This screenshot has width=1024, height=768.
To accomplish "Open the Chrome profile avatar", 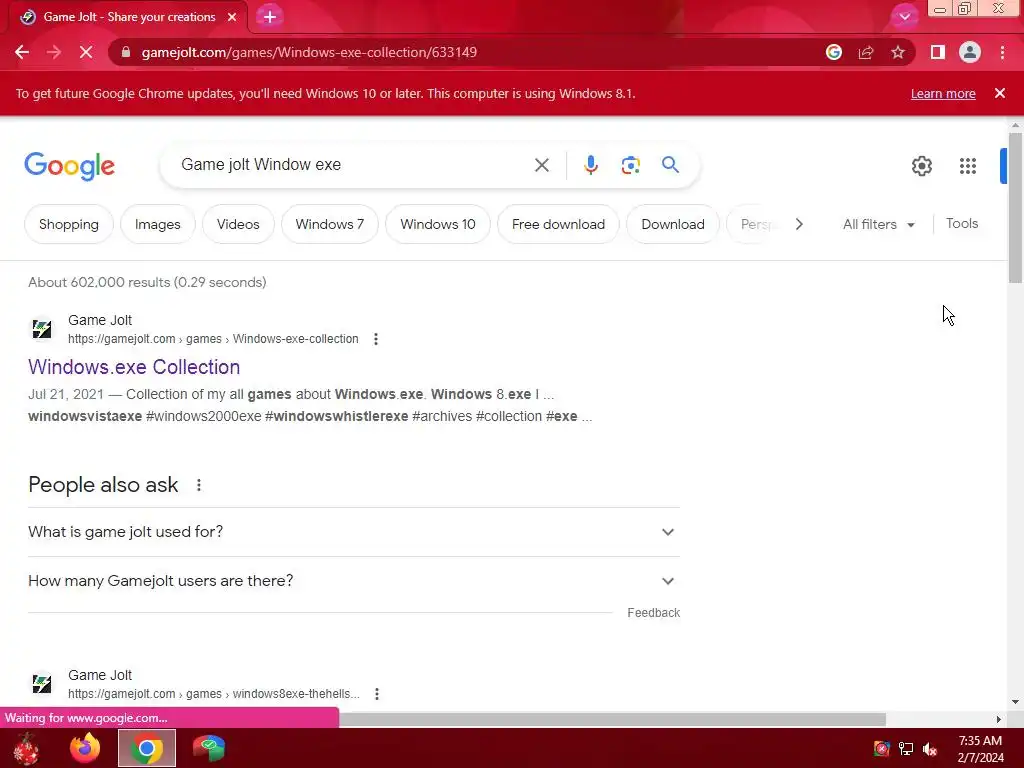I will 970,52.
